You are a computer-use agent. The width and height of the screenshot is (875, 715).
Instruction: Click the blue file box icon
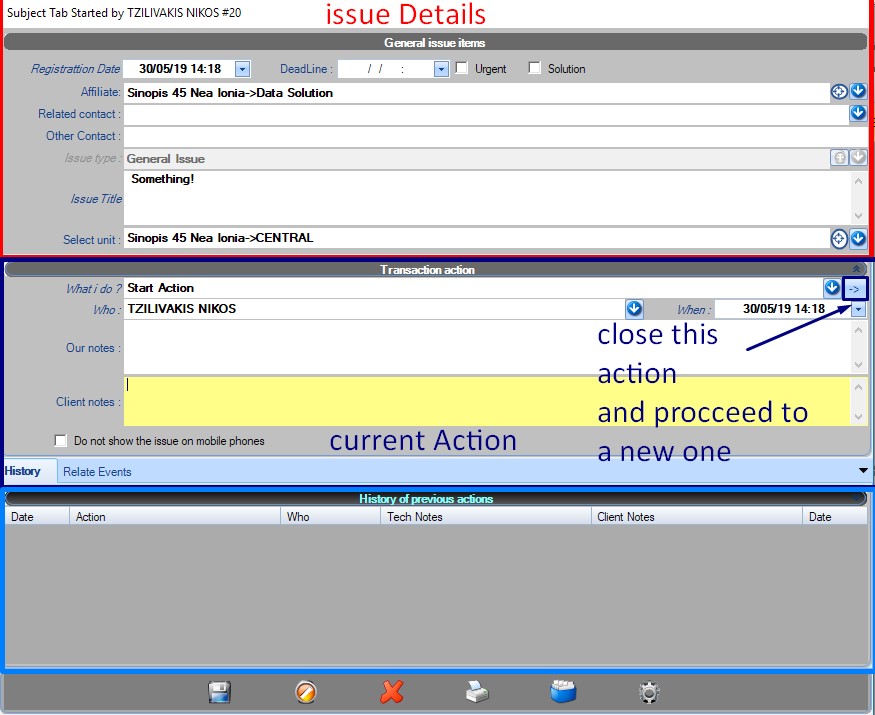(564, 692)
